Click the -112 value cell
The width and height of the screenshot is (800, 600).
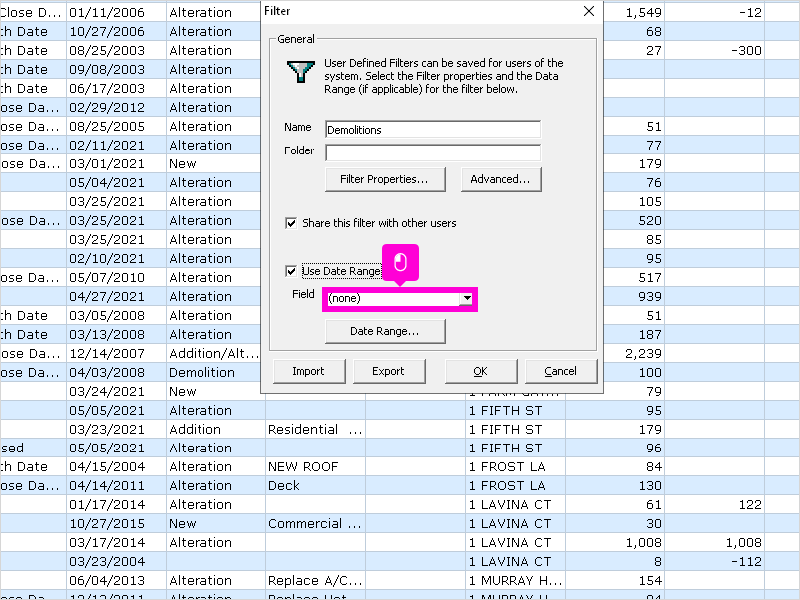pyautogui.click(x=714, y=561)
